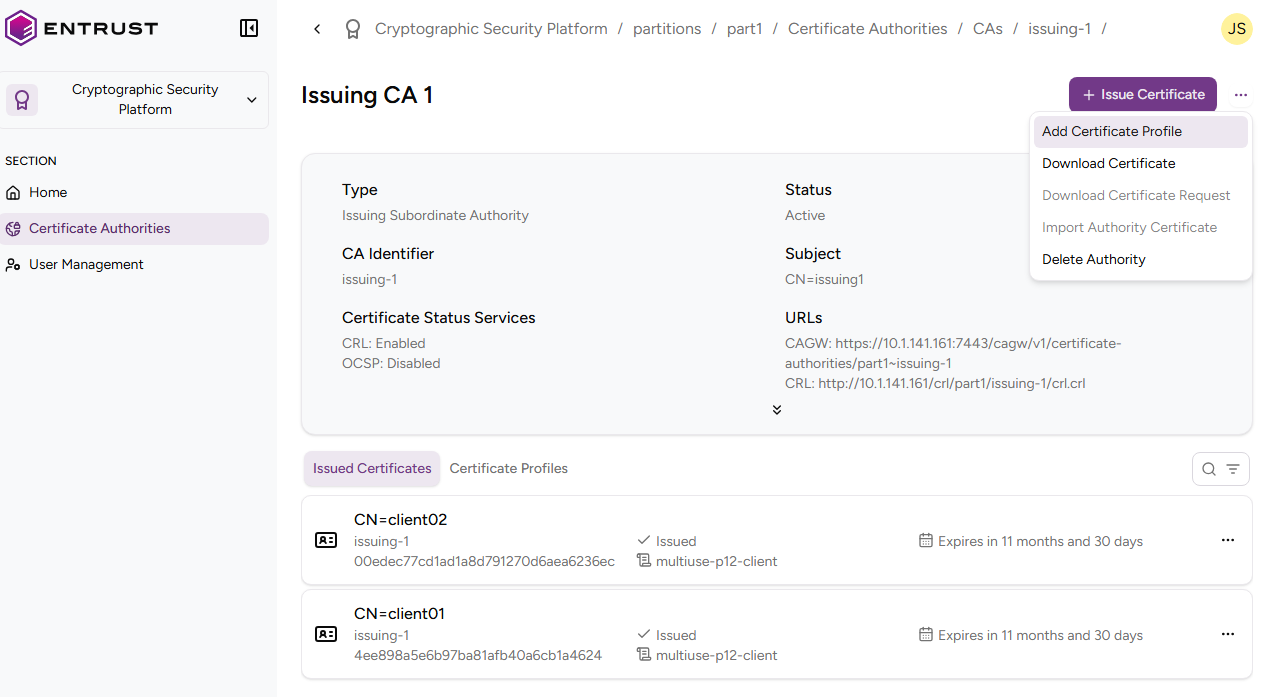Select the Issued Certificates tab
This screenshot has width=1270, height=697.
372,468
